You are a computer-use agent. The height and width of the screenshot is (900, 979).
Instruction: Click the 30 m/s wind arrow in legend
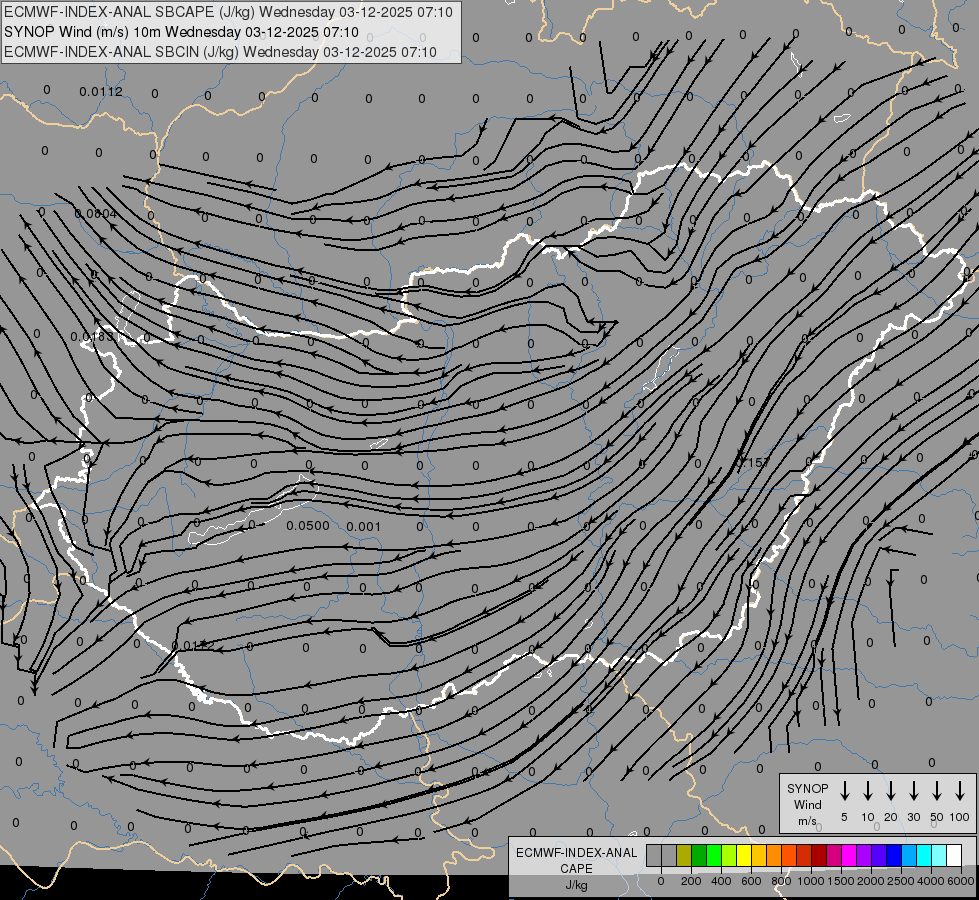(913, 790)
